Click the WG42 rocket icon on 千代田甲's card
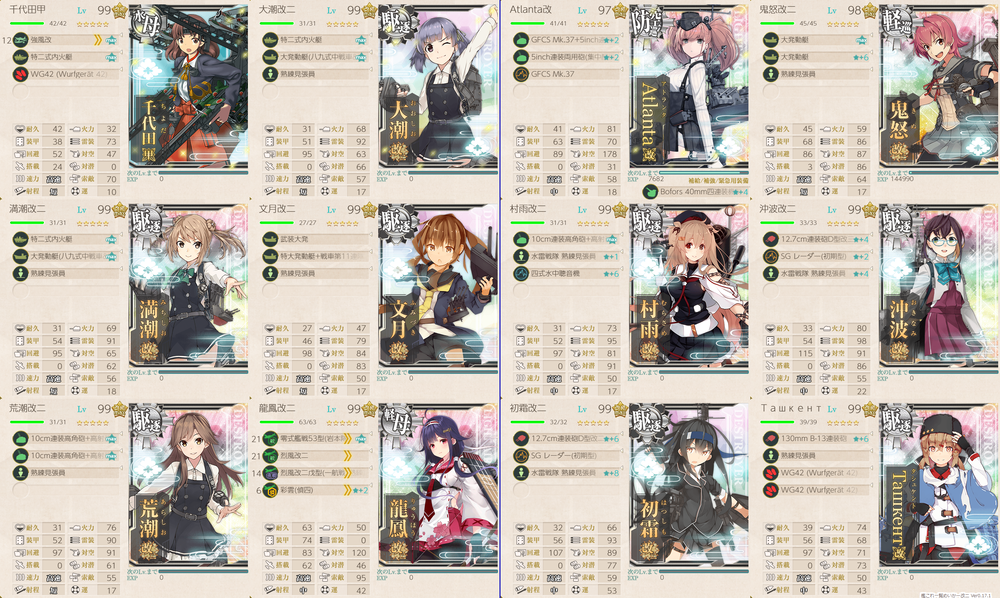 (20, 74)
